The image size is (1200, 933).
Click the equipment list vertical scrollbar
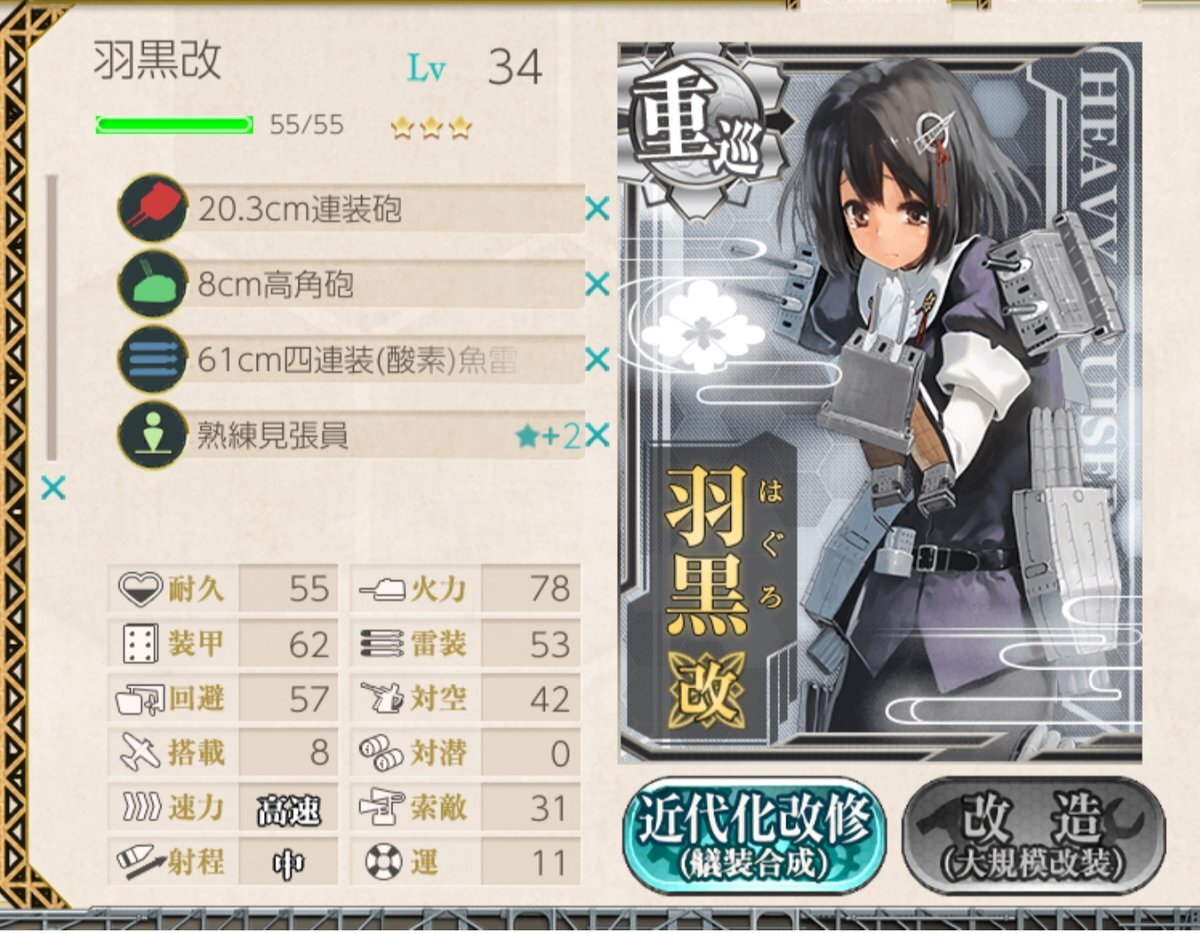point(52,318)
